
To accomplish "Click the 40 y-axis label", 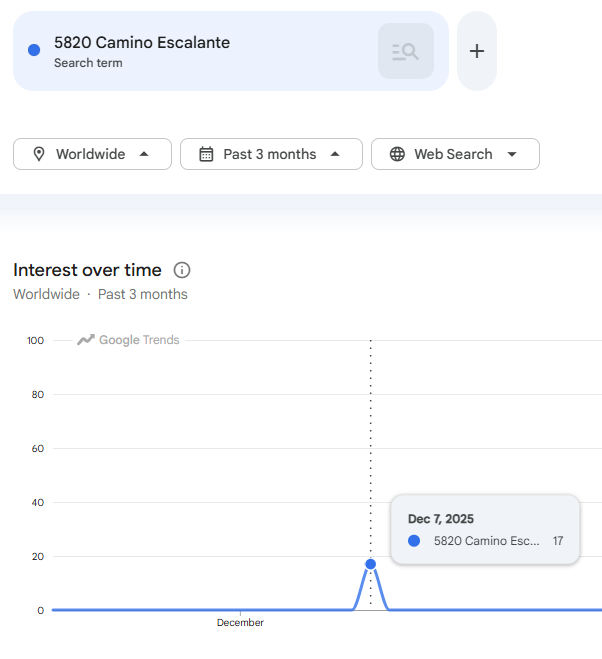I will coord(38,503).
